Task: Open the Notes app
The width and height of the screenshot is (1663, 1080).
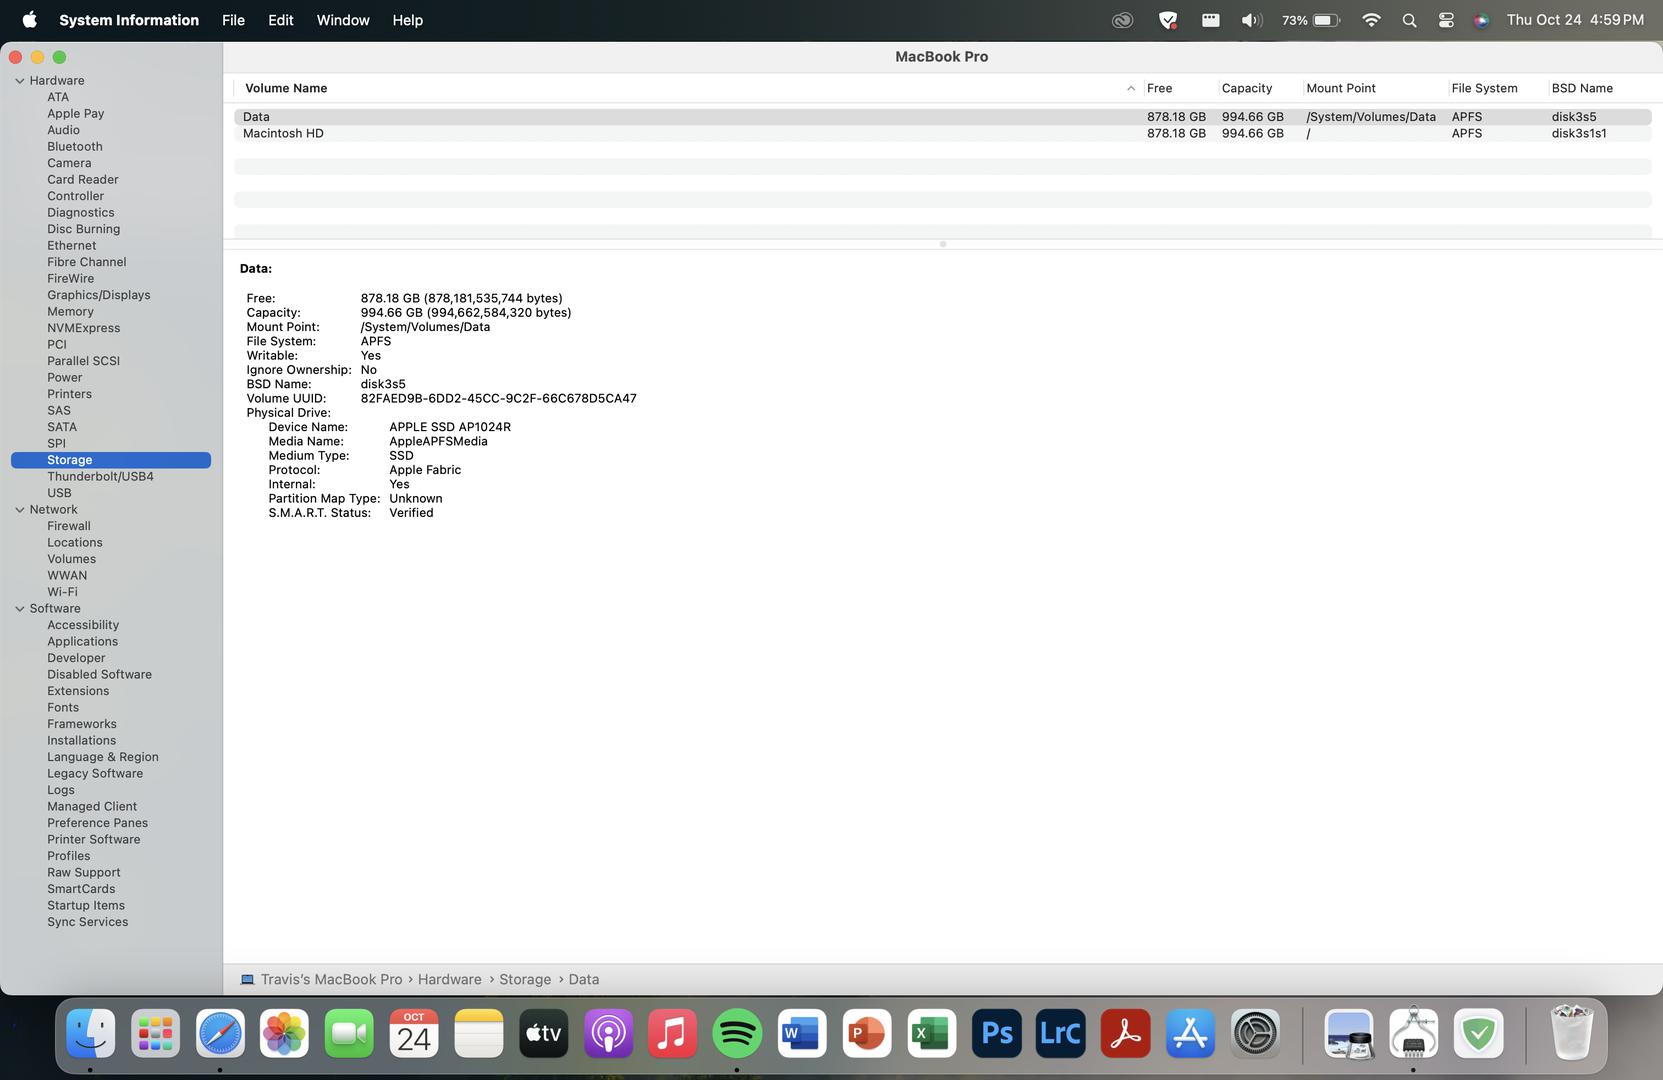Action: tap(479, 1033)
